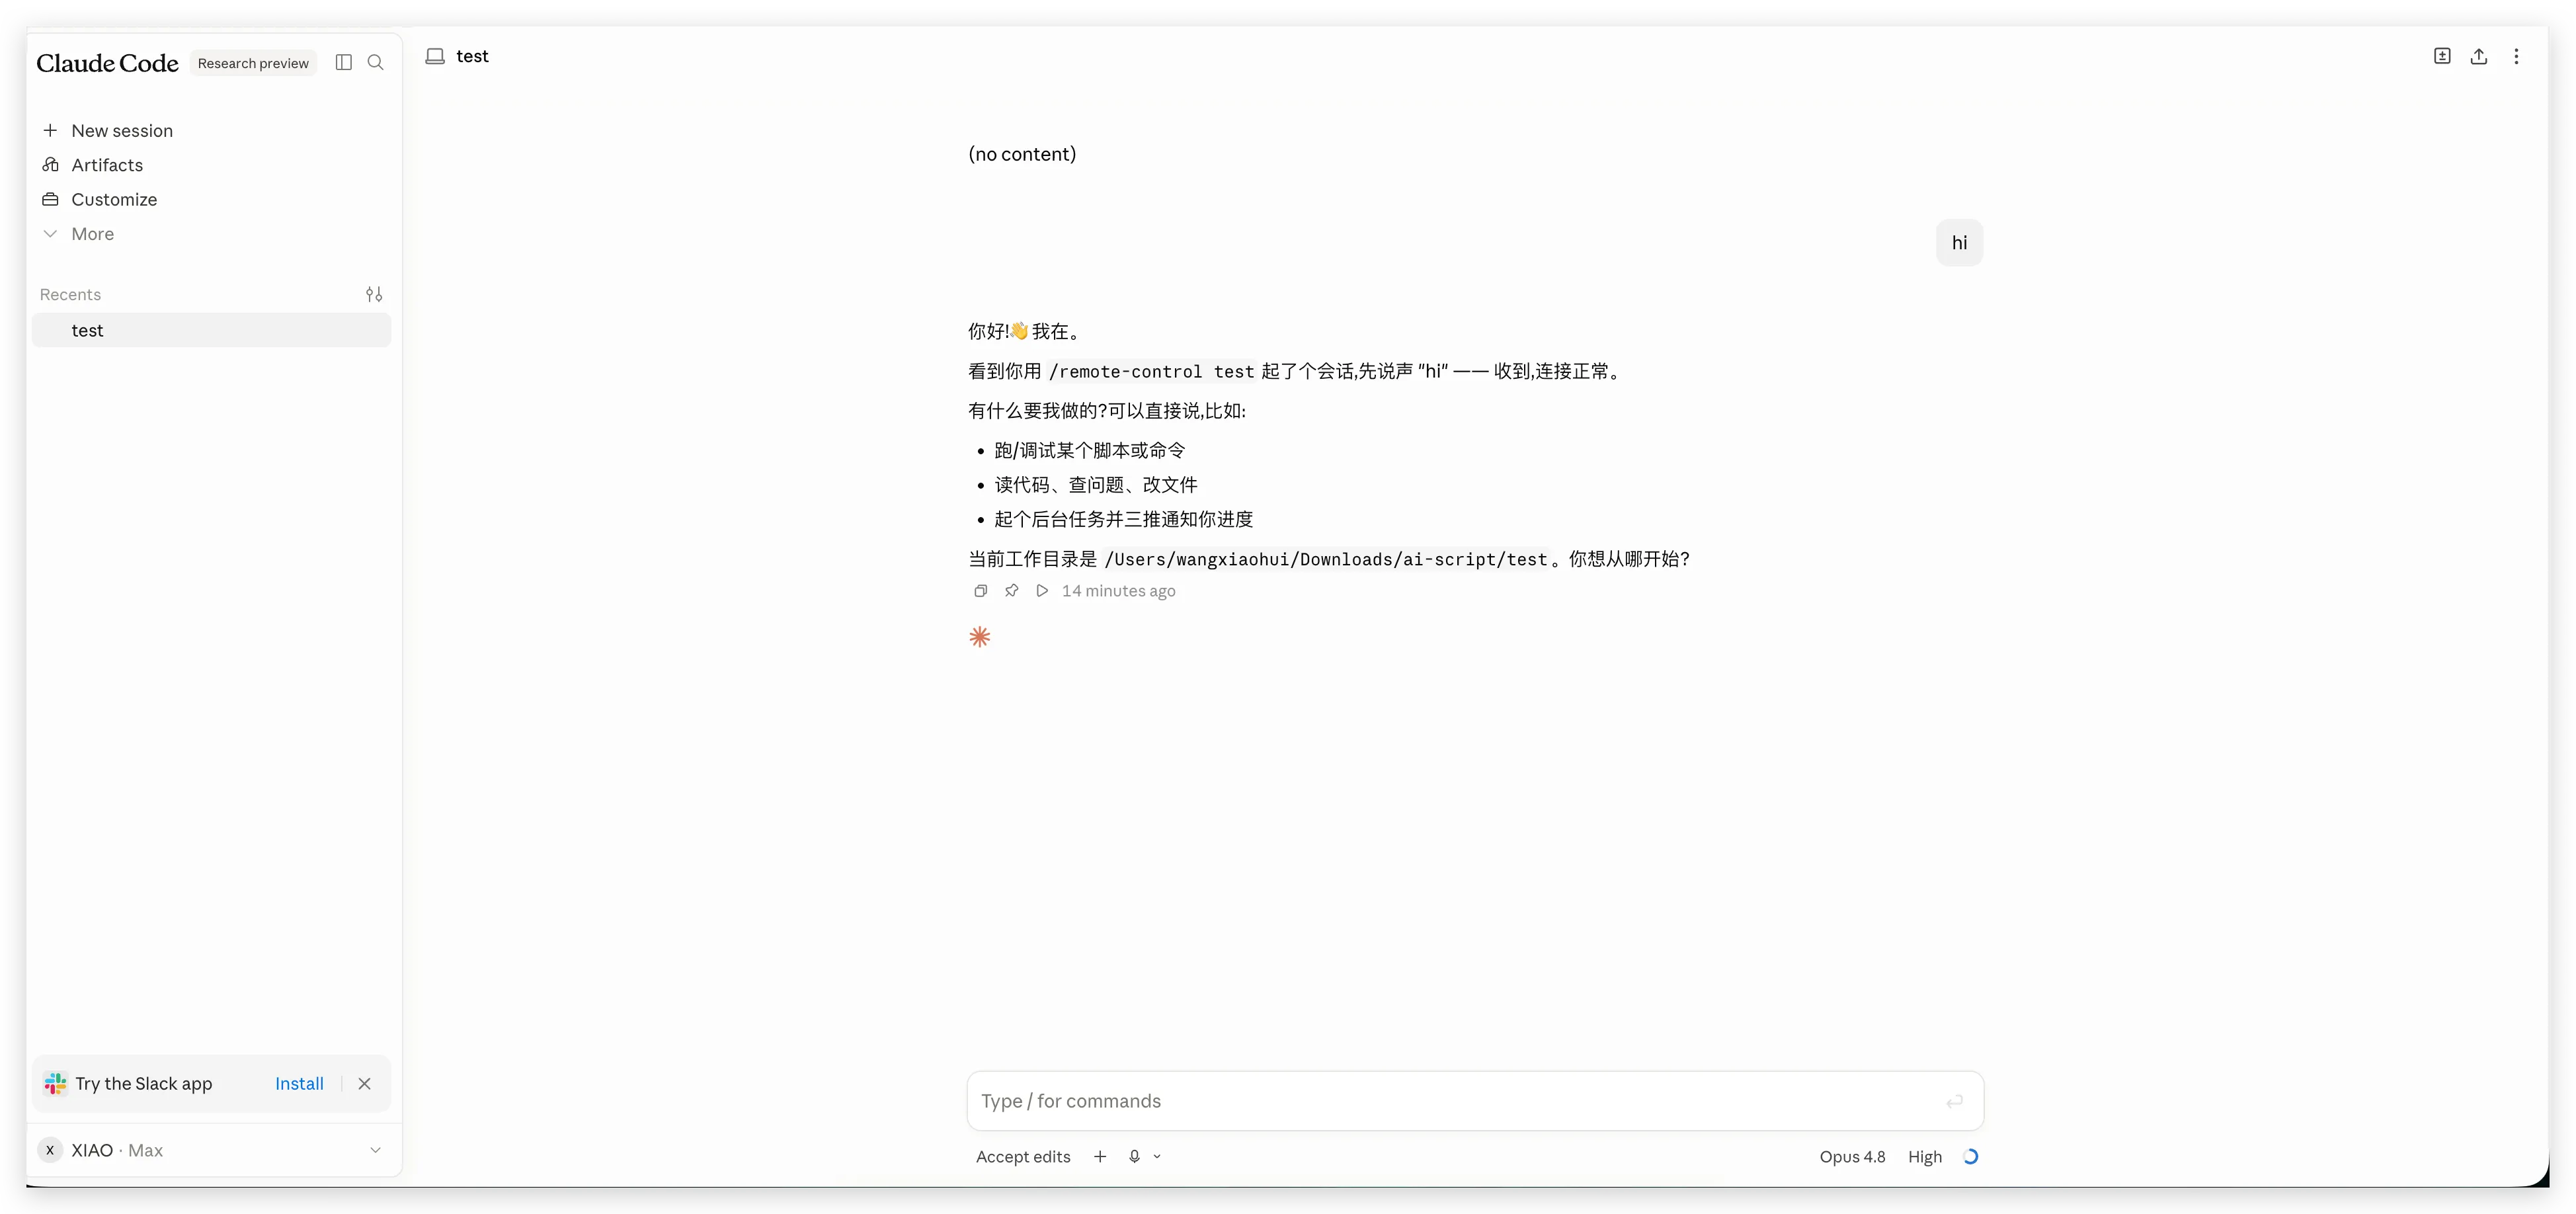The width and height of the screenshot is (2576, 1214).
Task: Copy the assistant reply
Action: coord(981,591)
